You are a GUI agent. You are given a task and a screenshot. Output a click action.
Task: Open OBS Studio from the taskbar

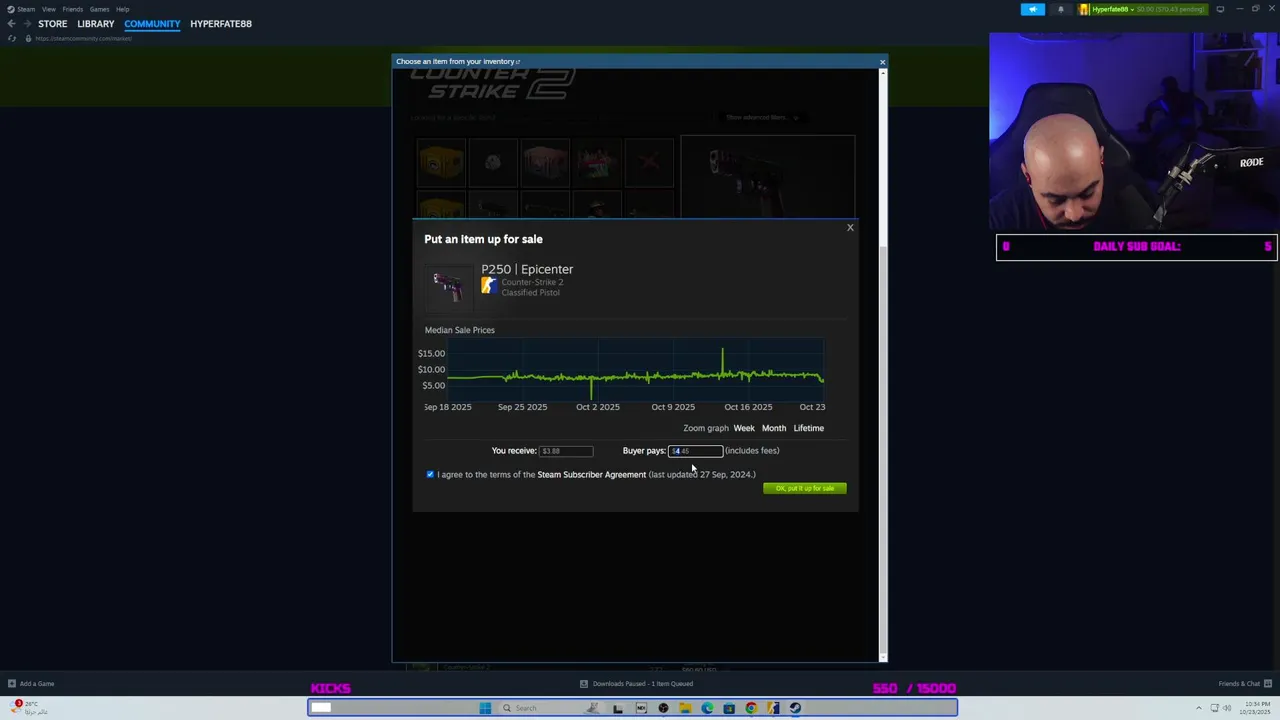pyautogui.click(x=663, y=708)
